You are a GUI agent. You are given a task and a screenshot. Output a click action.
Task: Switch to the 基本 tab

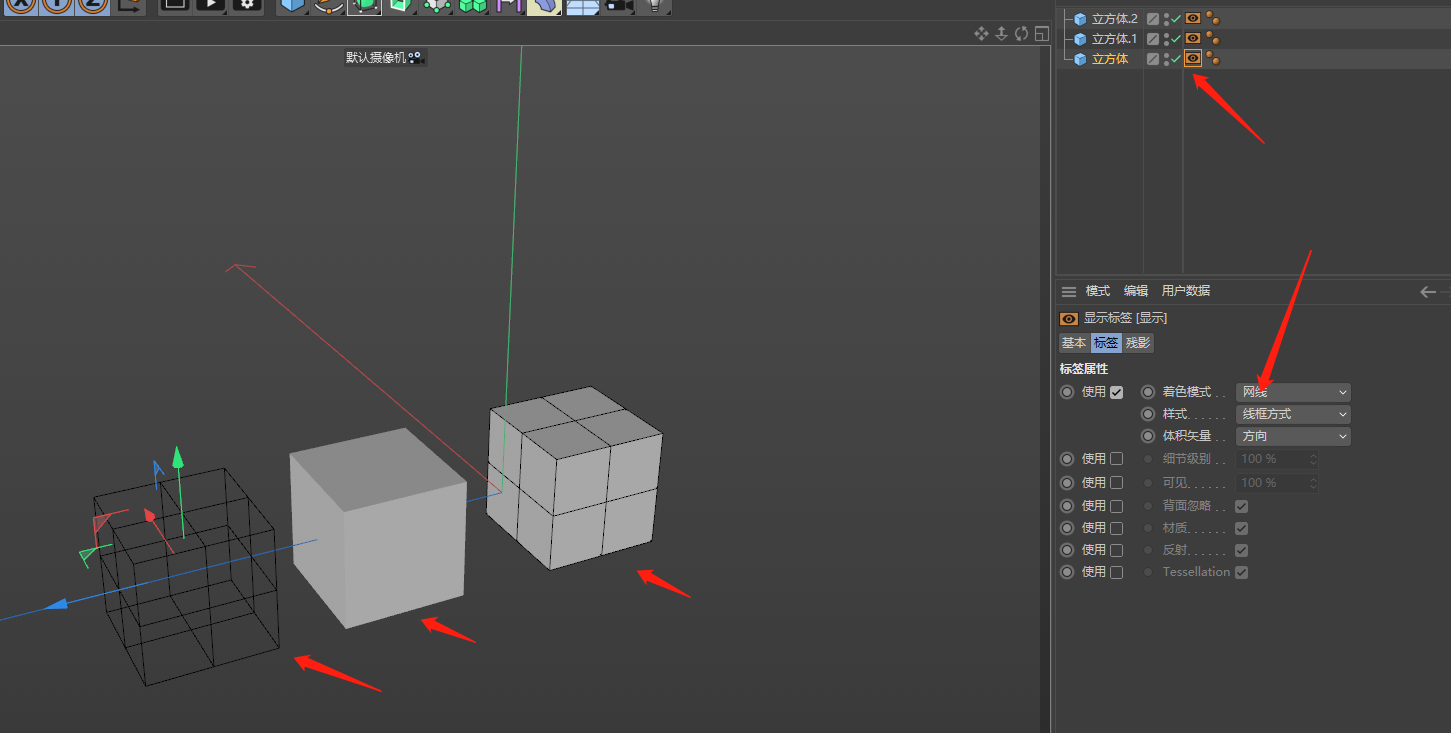(1074, 343)
